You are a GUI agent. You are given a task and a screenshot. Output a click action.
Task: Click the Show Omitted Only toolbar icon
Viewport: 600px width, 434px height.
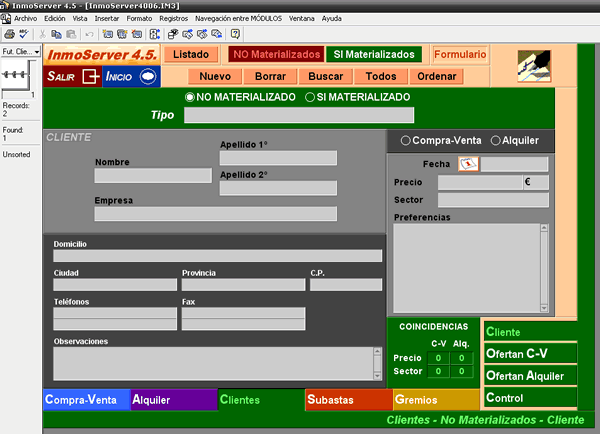click(x=217, y=34)
